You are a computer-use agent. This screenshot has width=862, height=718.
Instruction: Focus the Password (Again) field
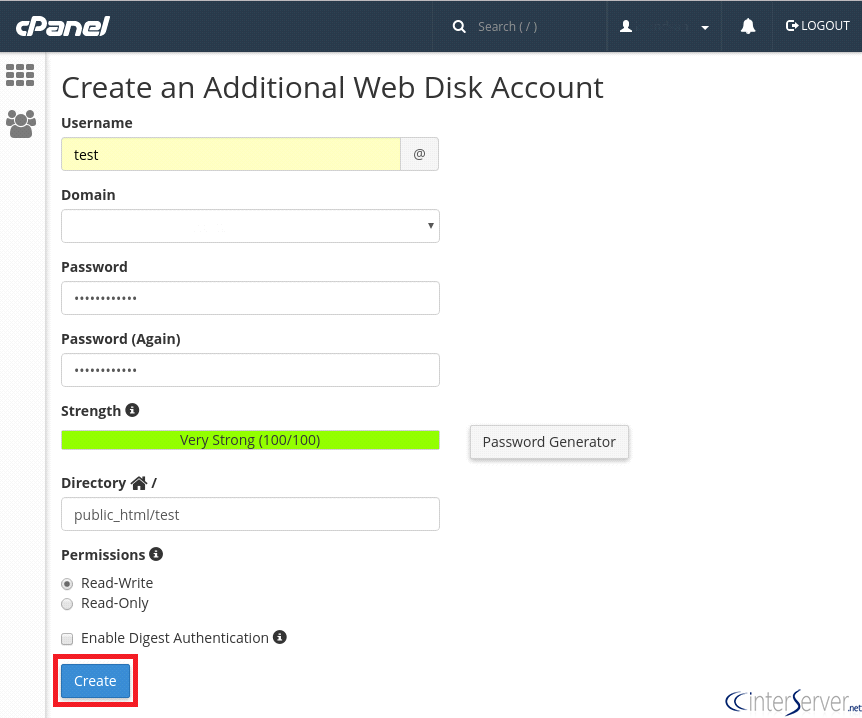(x=250, y=370)
